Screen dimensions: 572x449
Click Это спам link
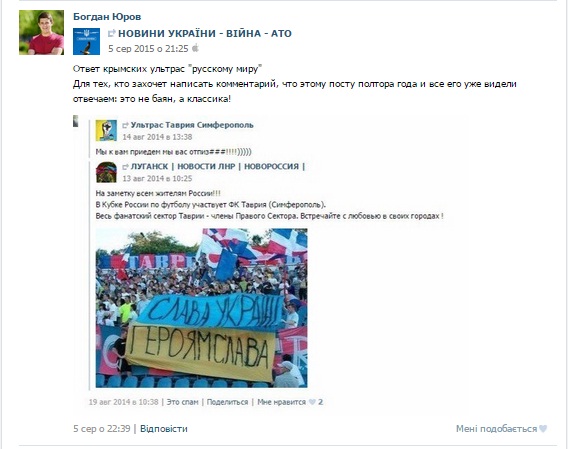[x=182, y=402]
